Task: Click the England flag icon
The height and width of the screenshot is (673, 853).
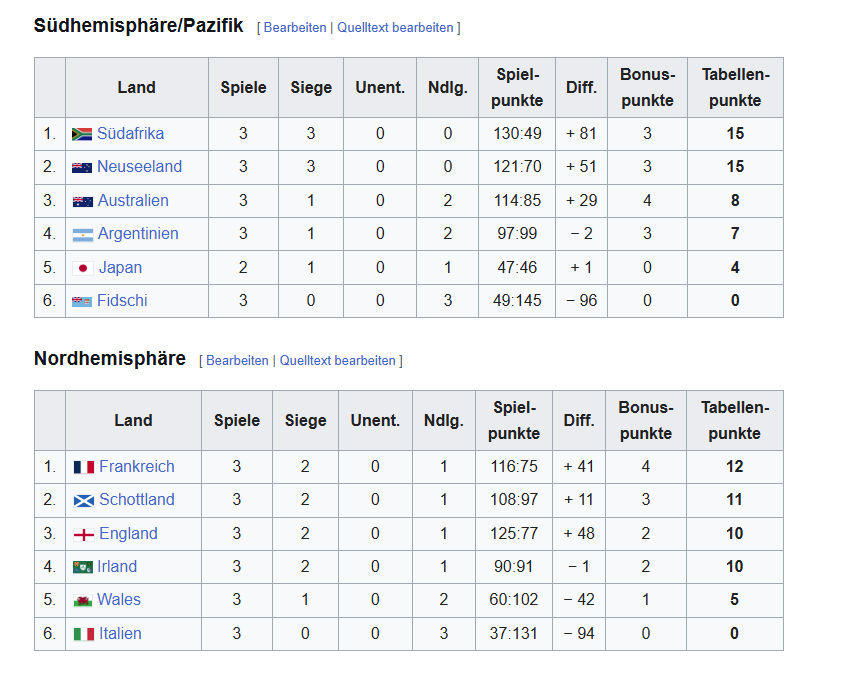Action: click(84, 535)
